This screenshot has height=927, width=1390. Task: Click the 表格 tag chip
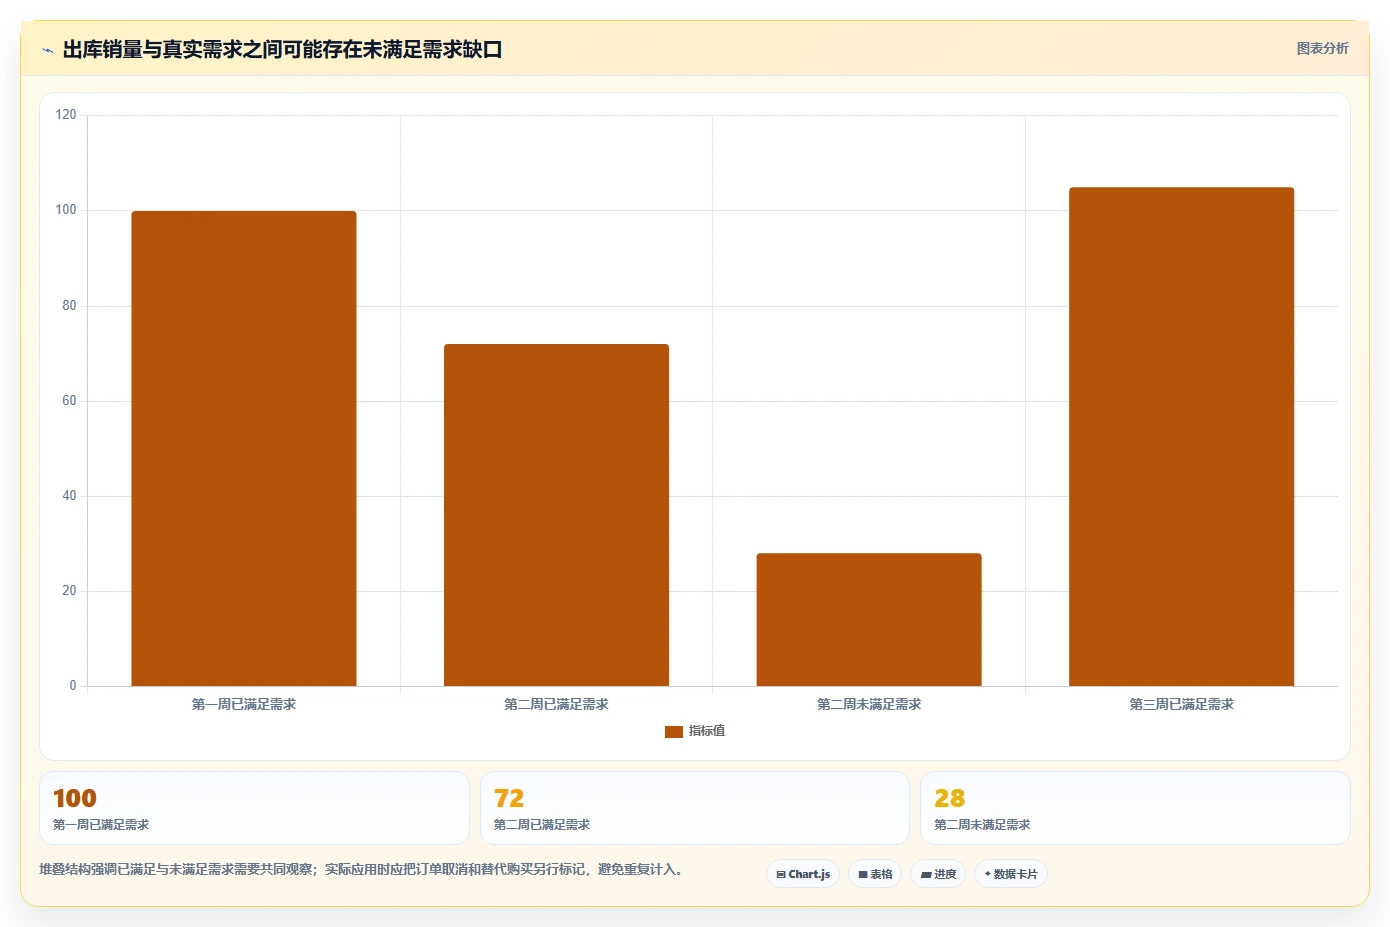point(875,874)
